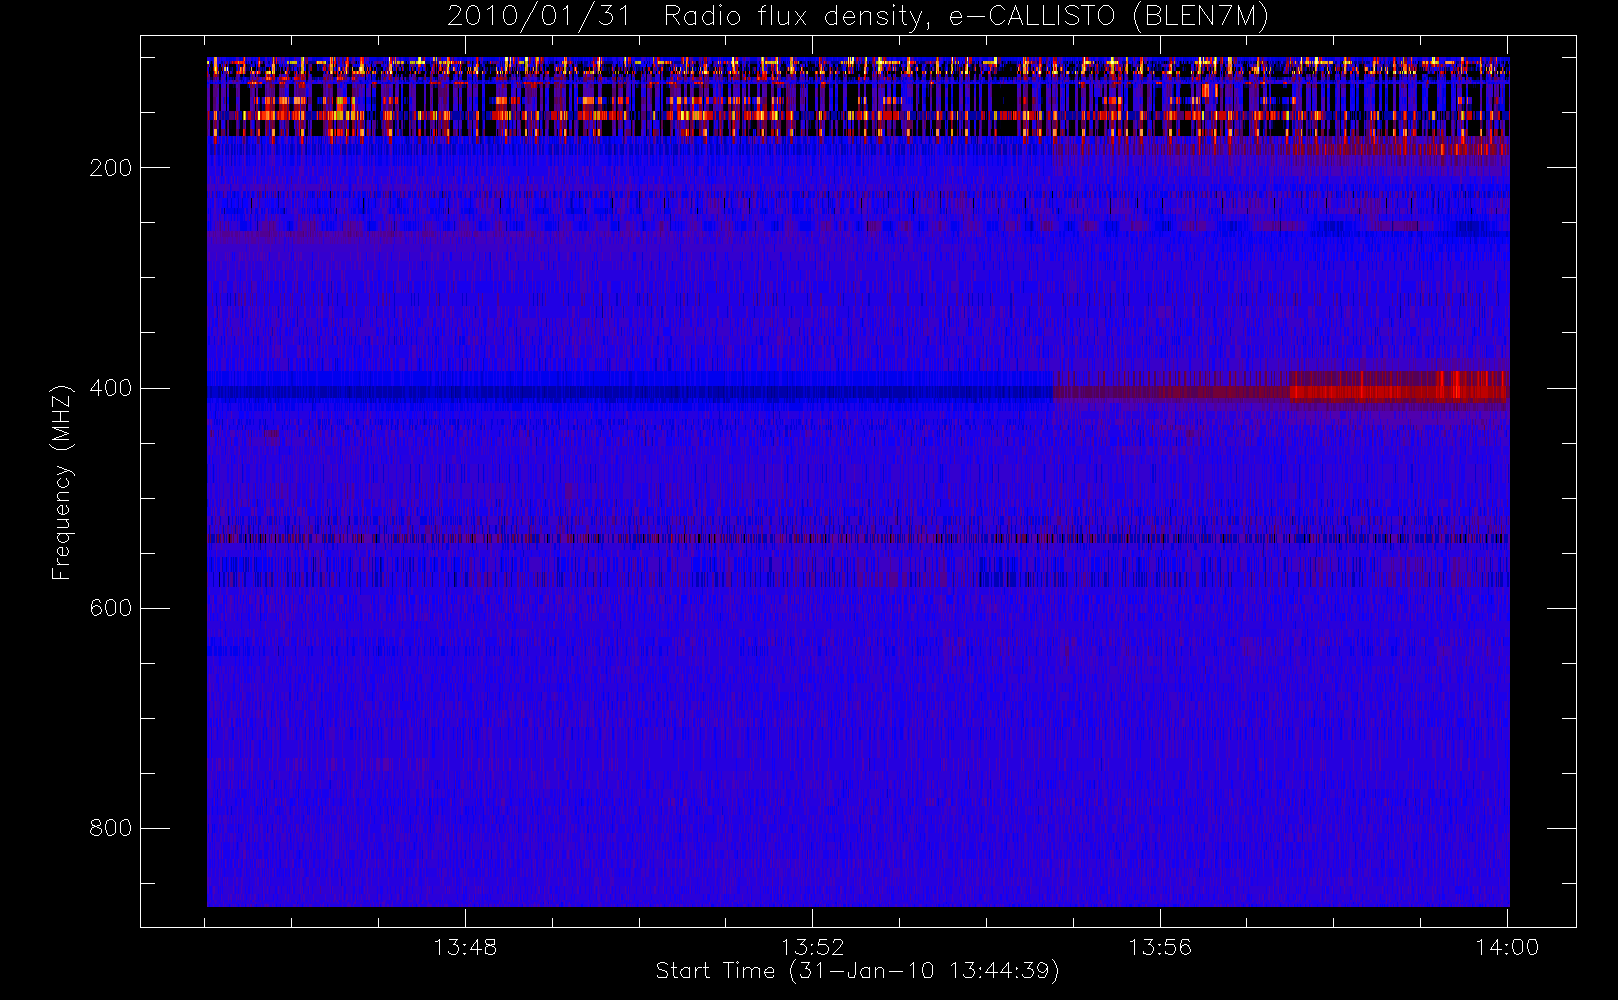Click the 800 frequency tick label
1618x1000 pixels.
110,828
